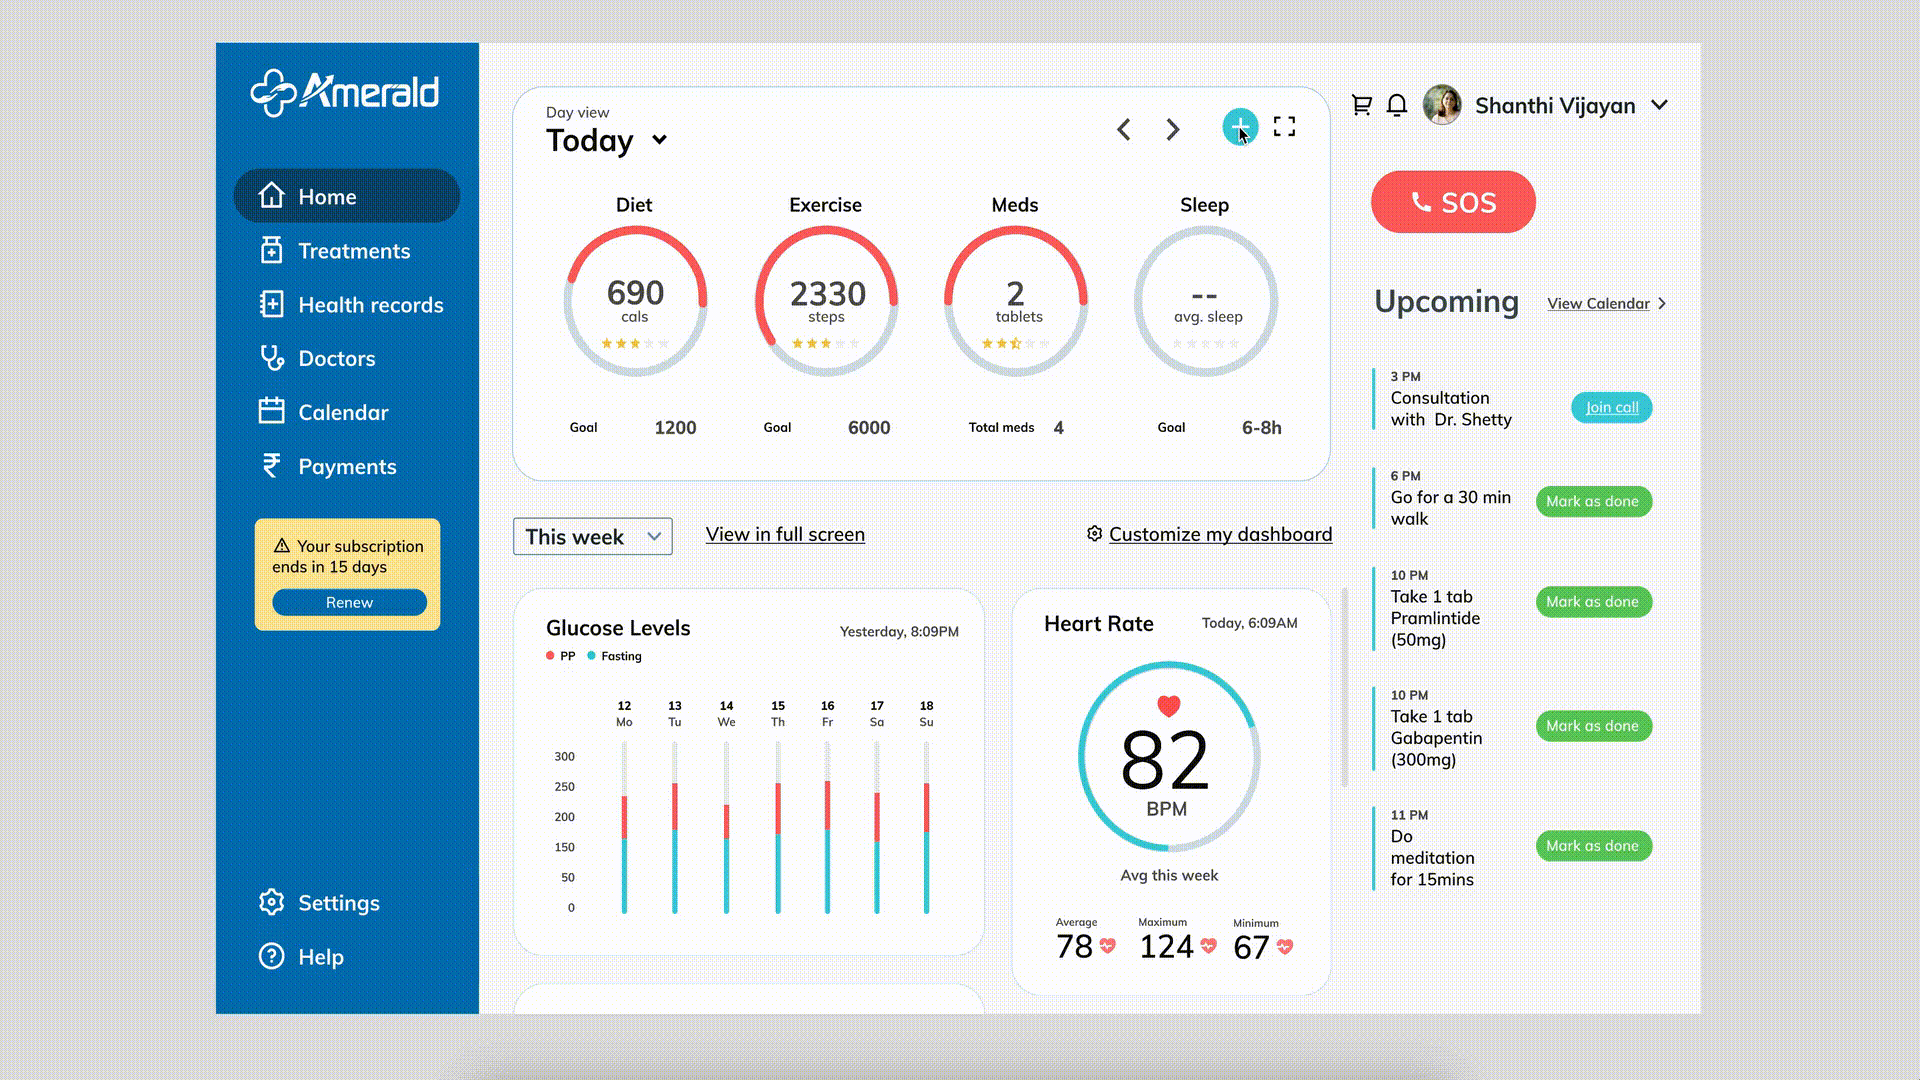Click the Exercise star rating
1920x1080 pixels.
pyautogui.click(x=826, y=343)
